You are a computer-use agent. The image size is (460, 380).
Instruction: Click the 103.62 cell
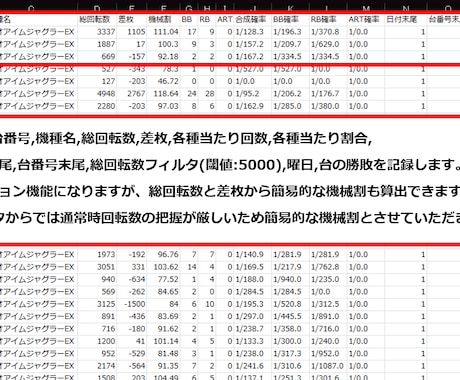163,267
